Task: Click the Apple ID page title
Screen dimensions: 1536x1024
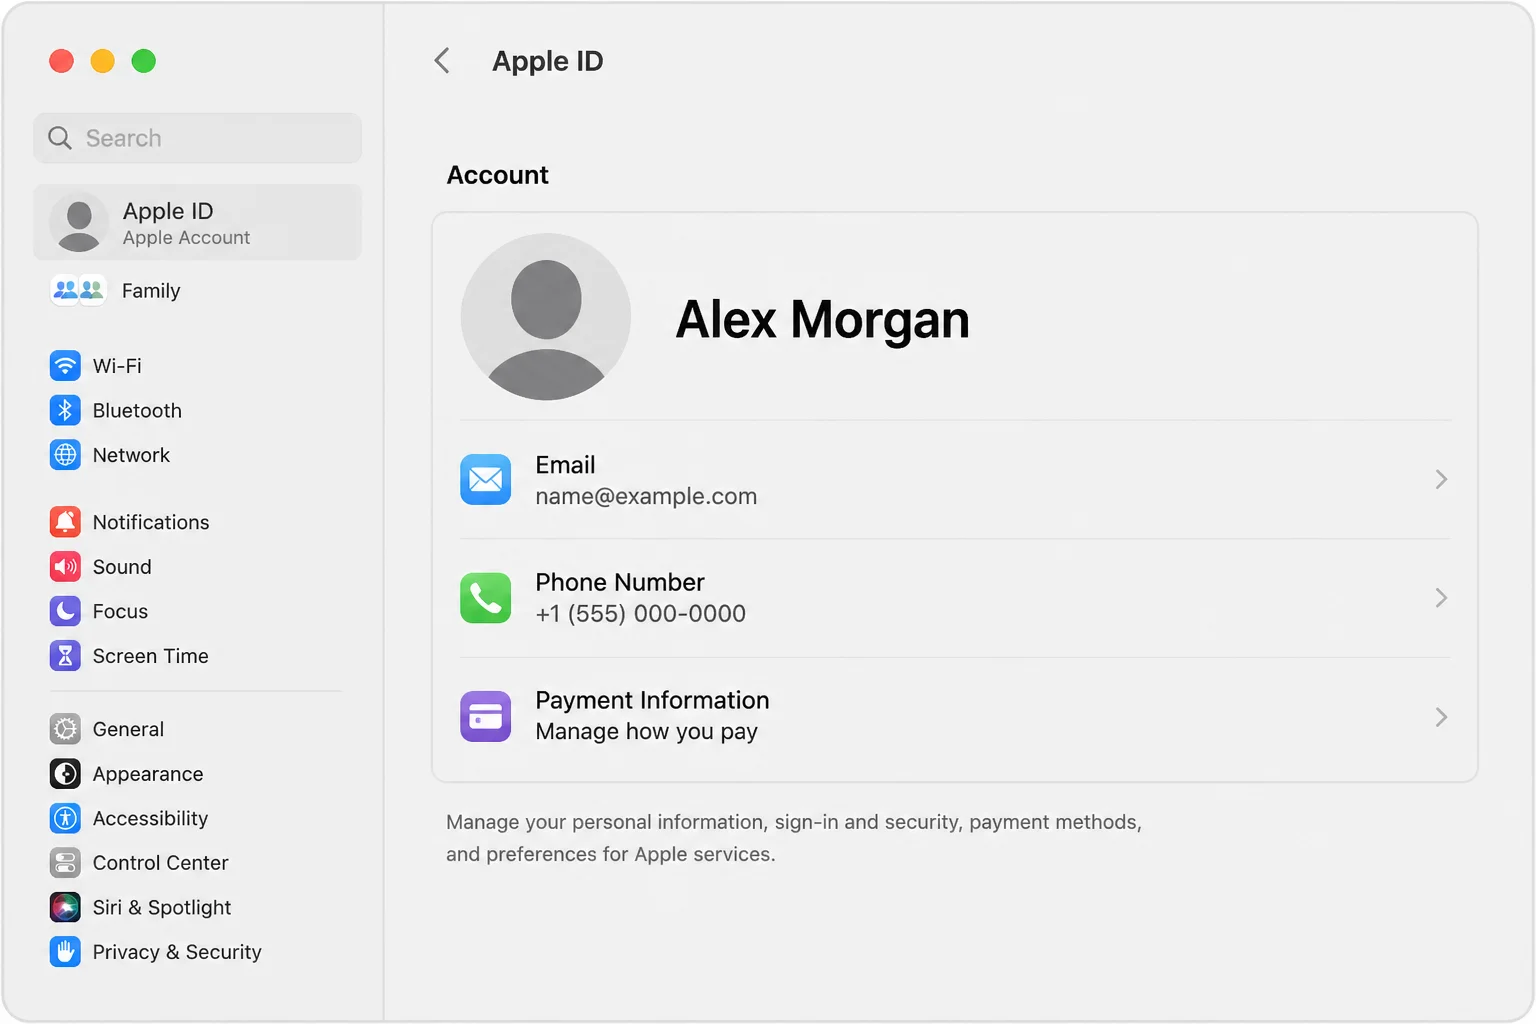Action: click(x=548, y=61)
